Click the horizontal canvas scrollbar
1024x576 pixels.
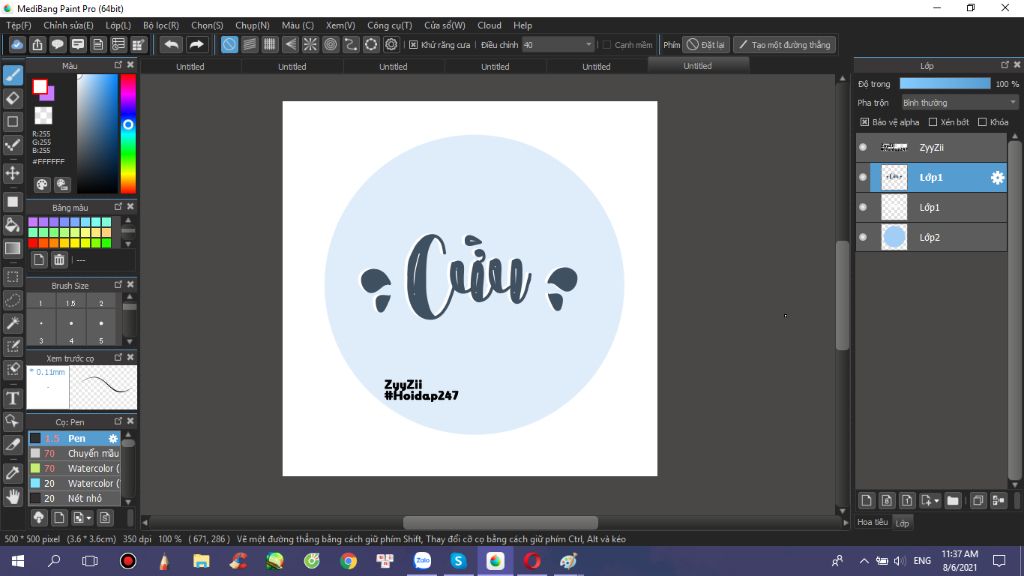[x=500, y=522]
